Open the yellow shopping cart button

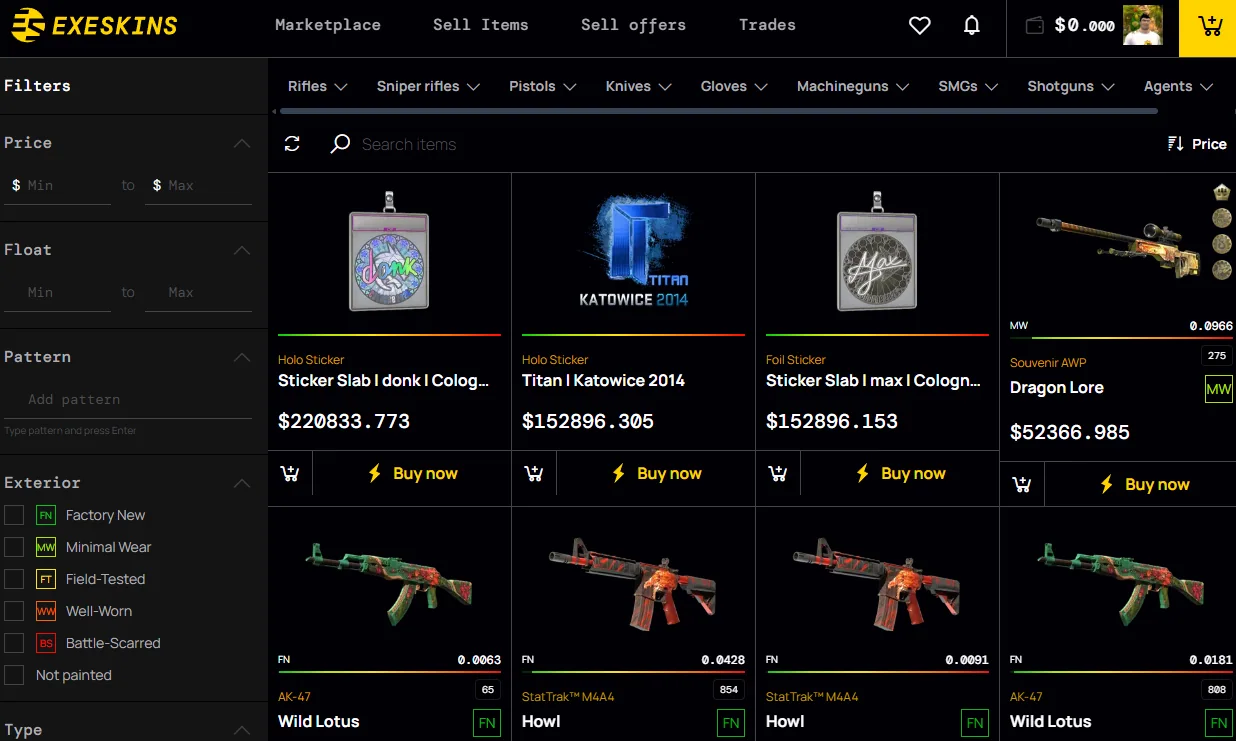coord(1208,28)
